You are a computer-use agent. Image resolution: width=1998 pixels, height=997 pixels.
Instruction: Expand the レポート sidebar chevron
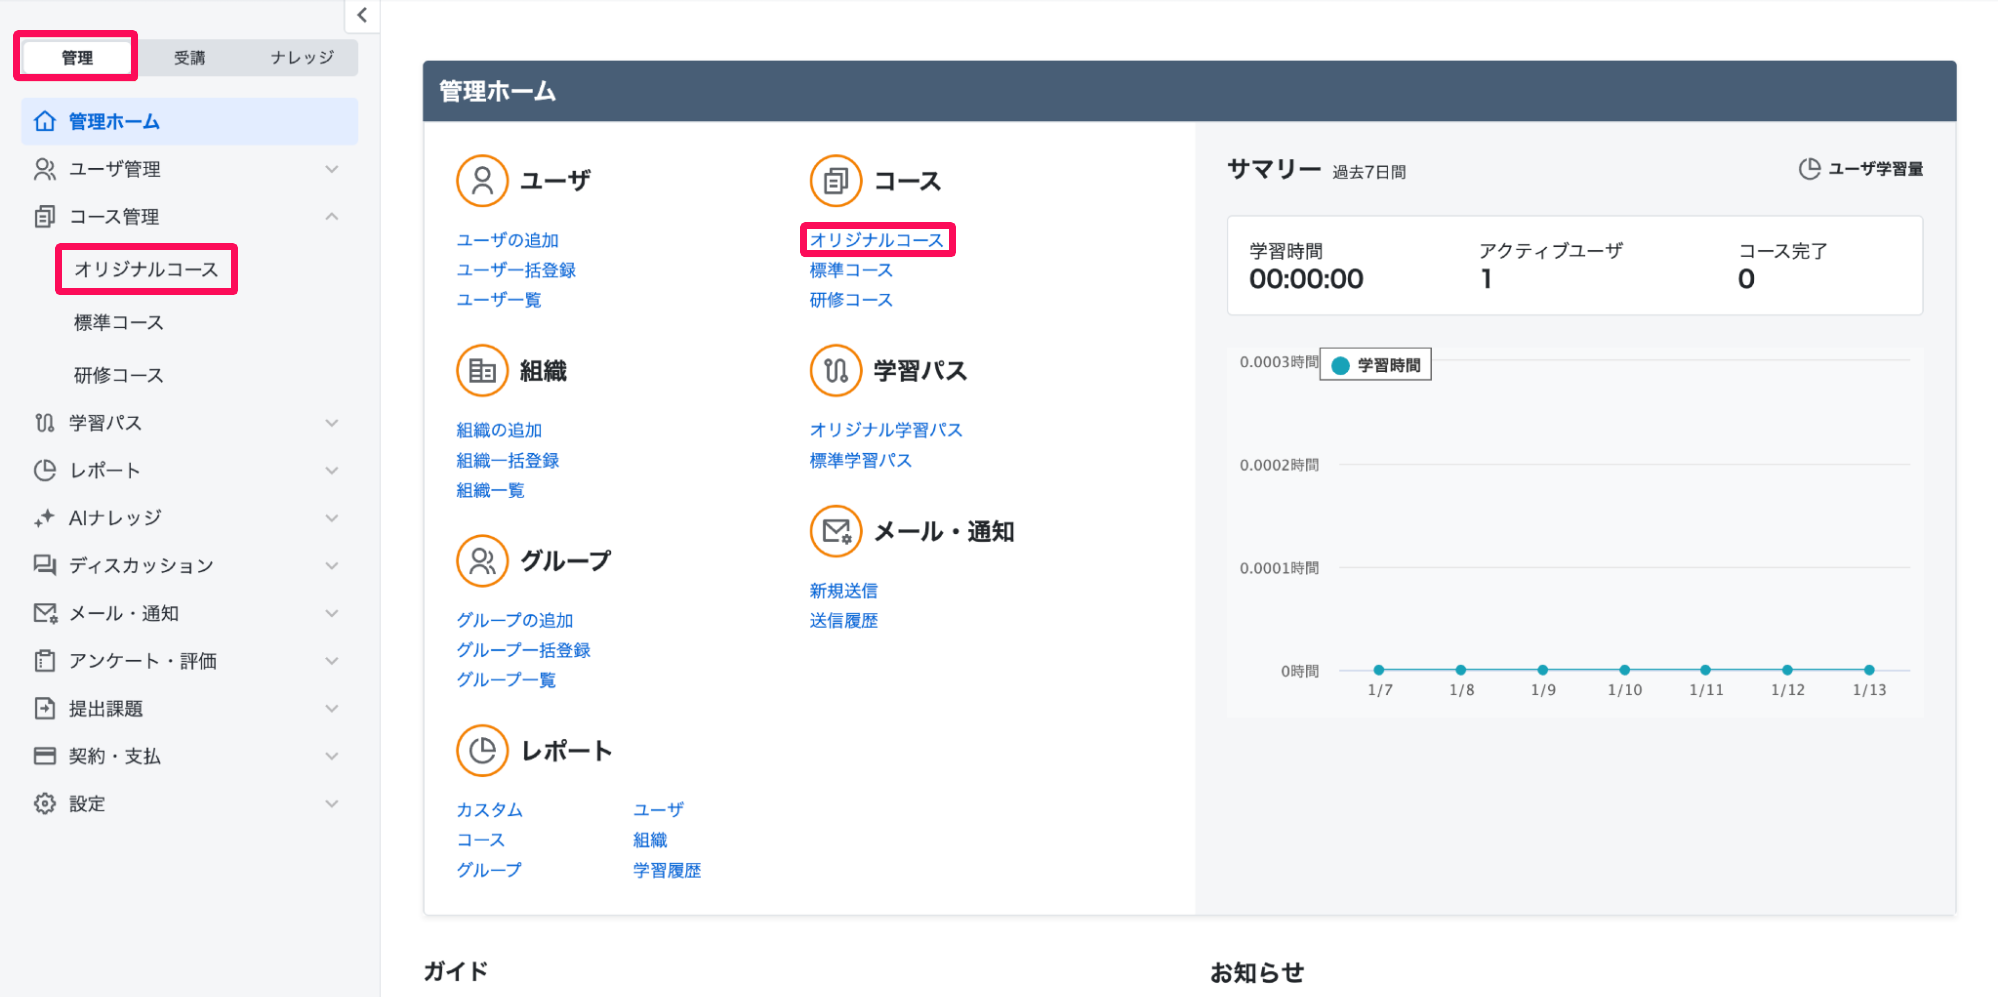[332, 470]
